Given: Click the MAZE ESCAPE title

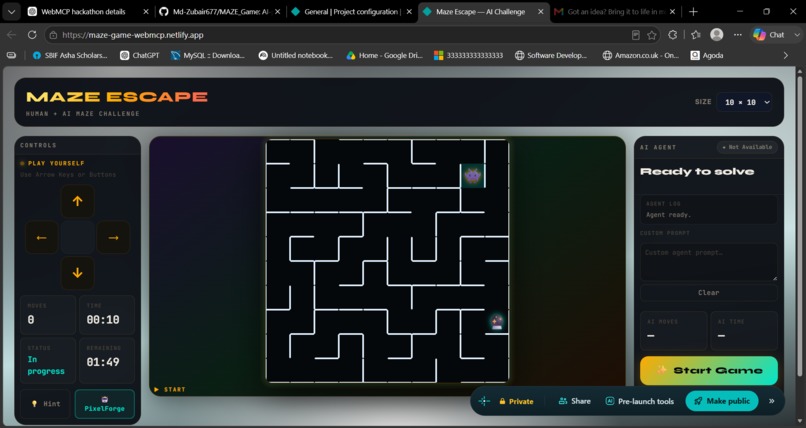Looking at the screenshot, I should point(117,97).
